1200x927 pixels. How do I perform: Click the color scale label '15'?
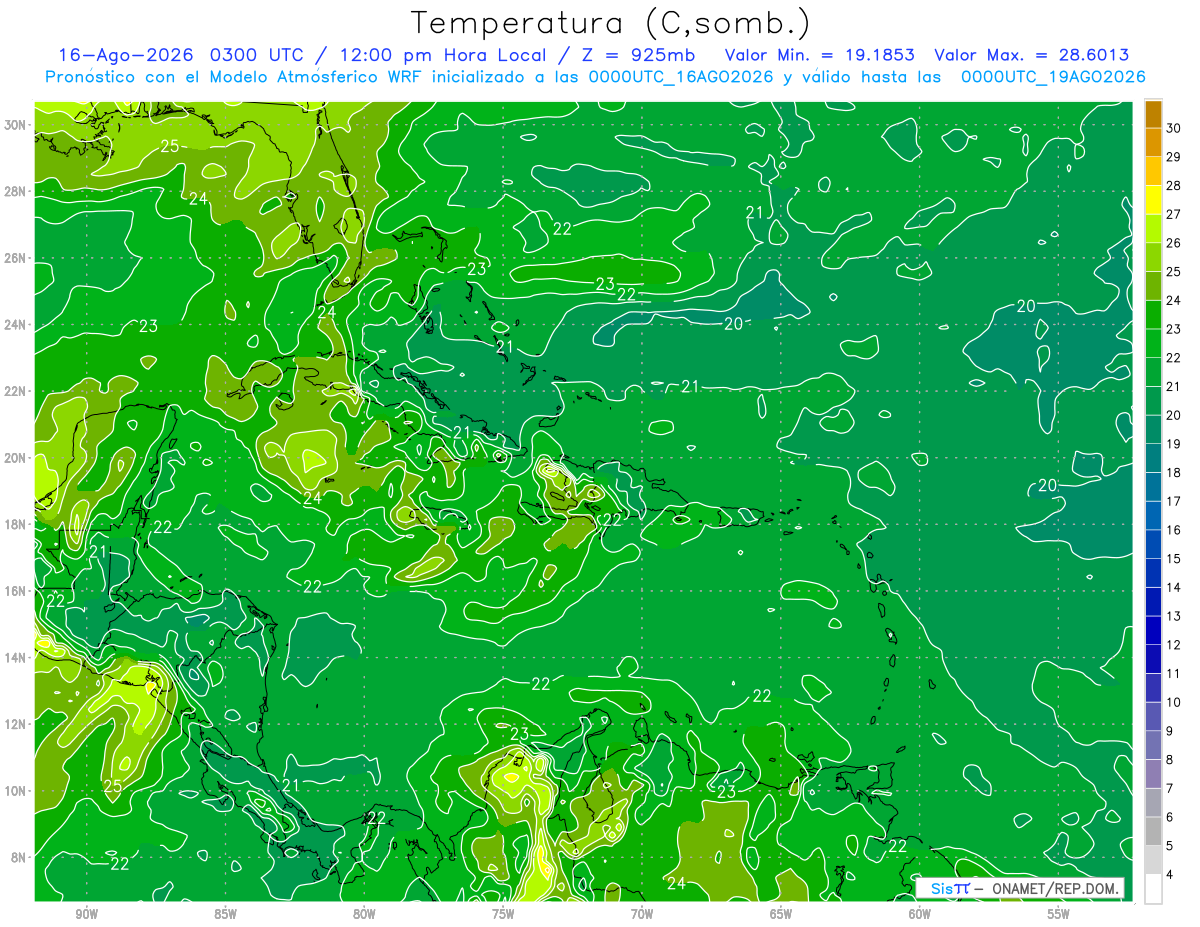[1174, 559]
